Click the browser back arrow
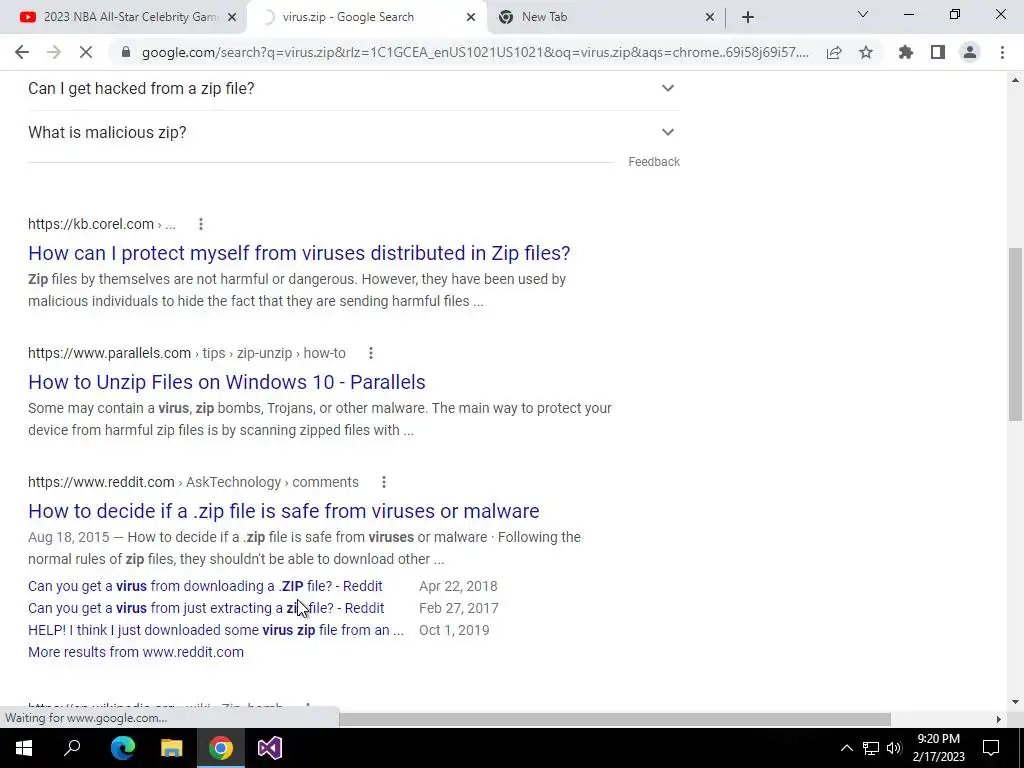The width and height of the screenshot is (1024, 768). (22, 52)
